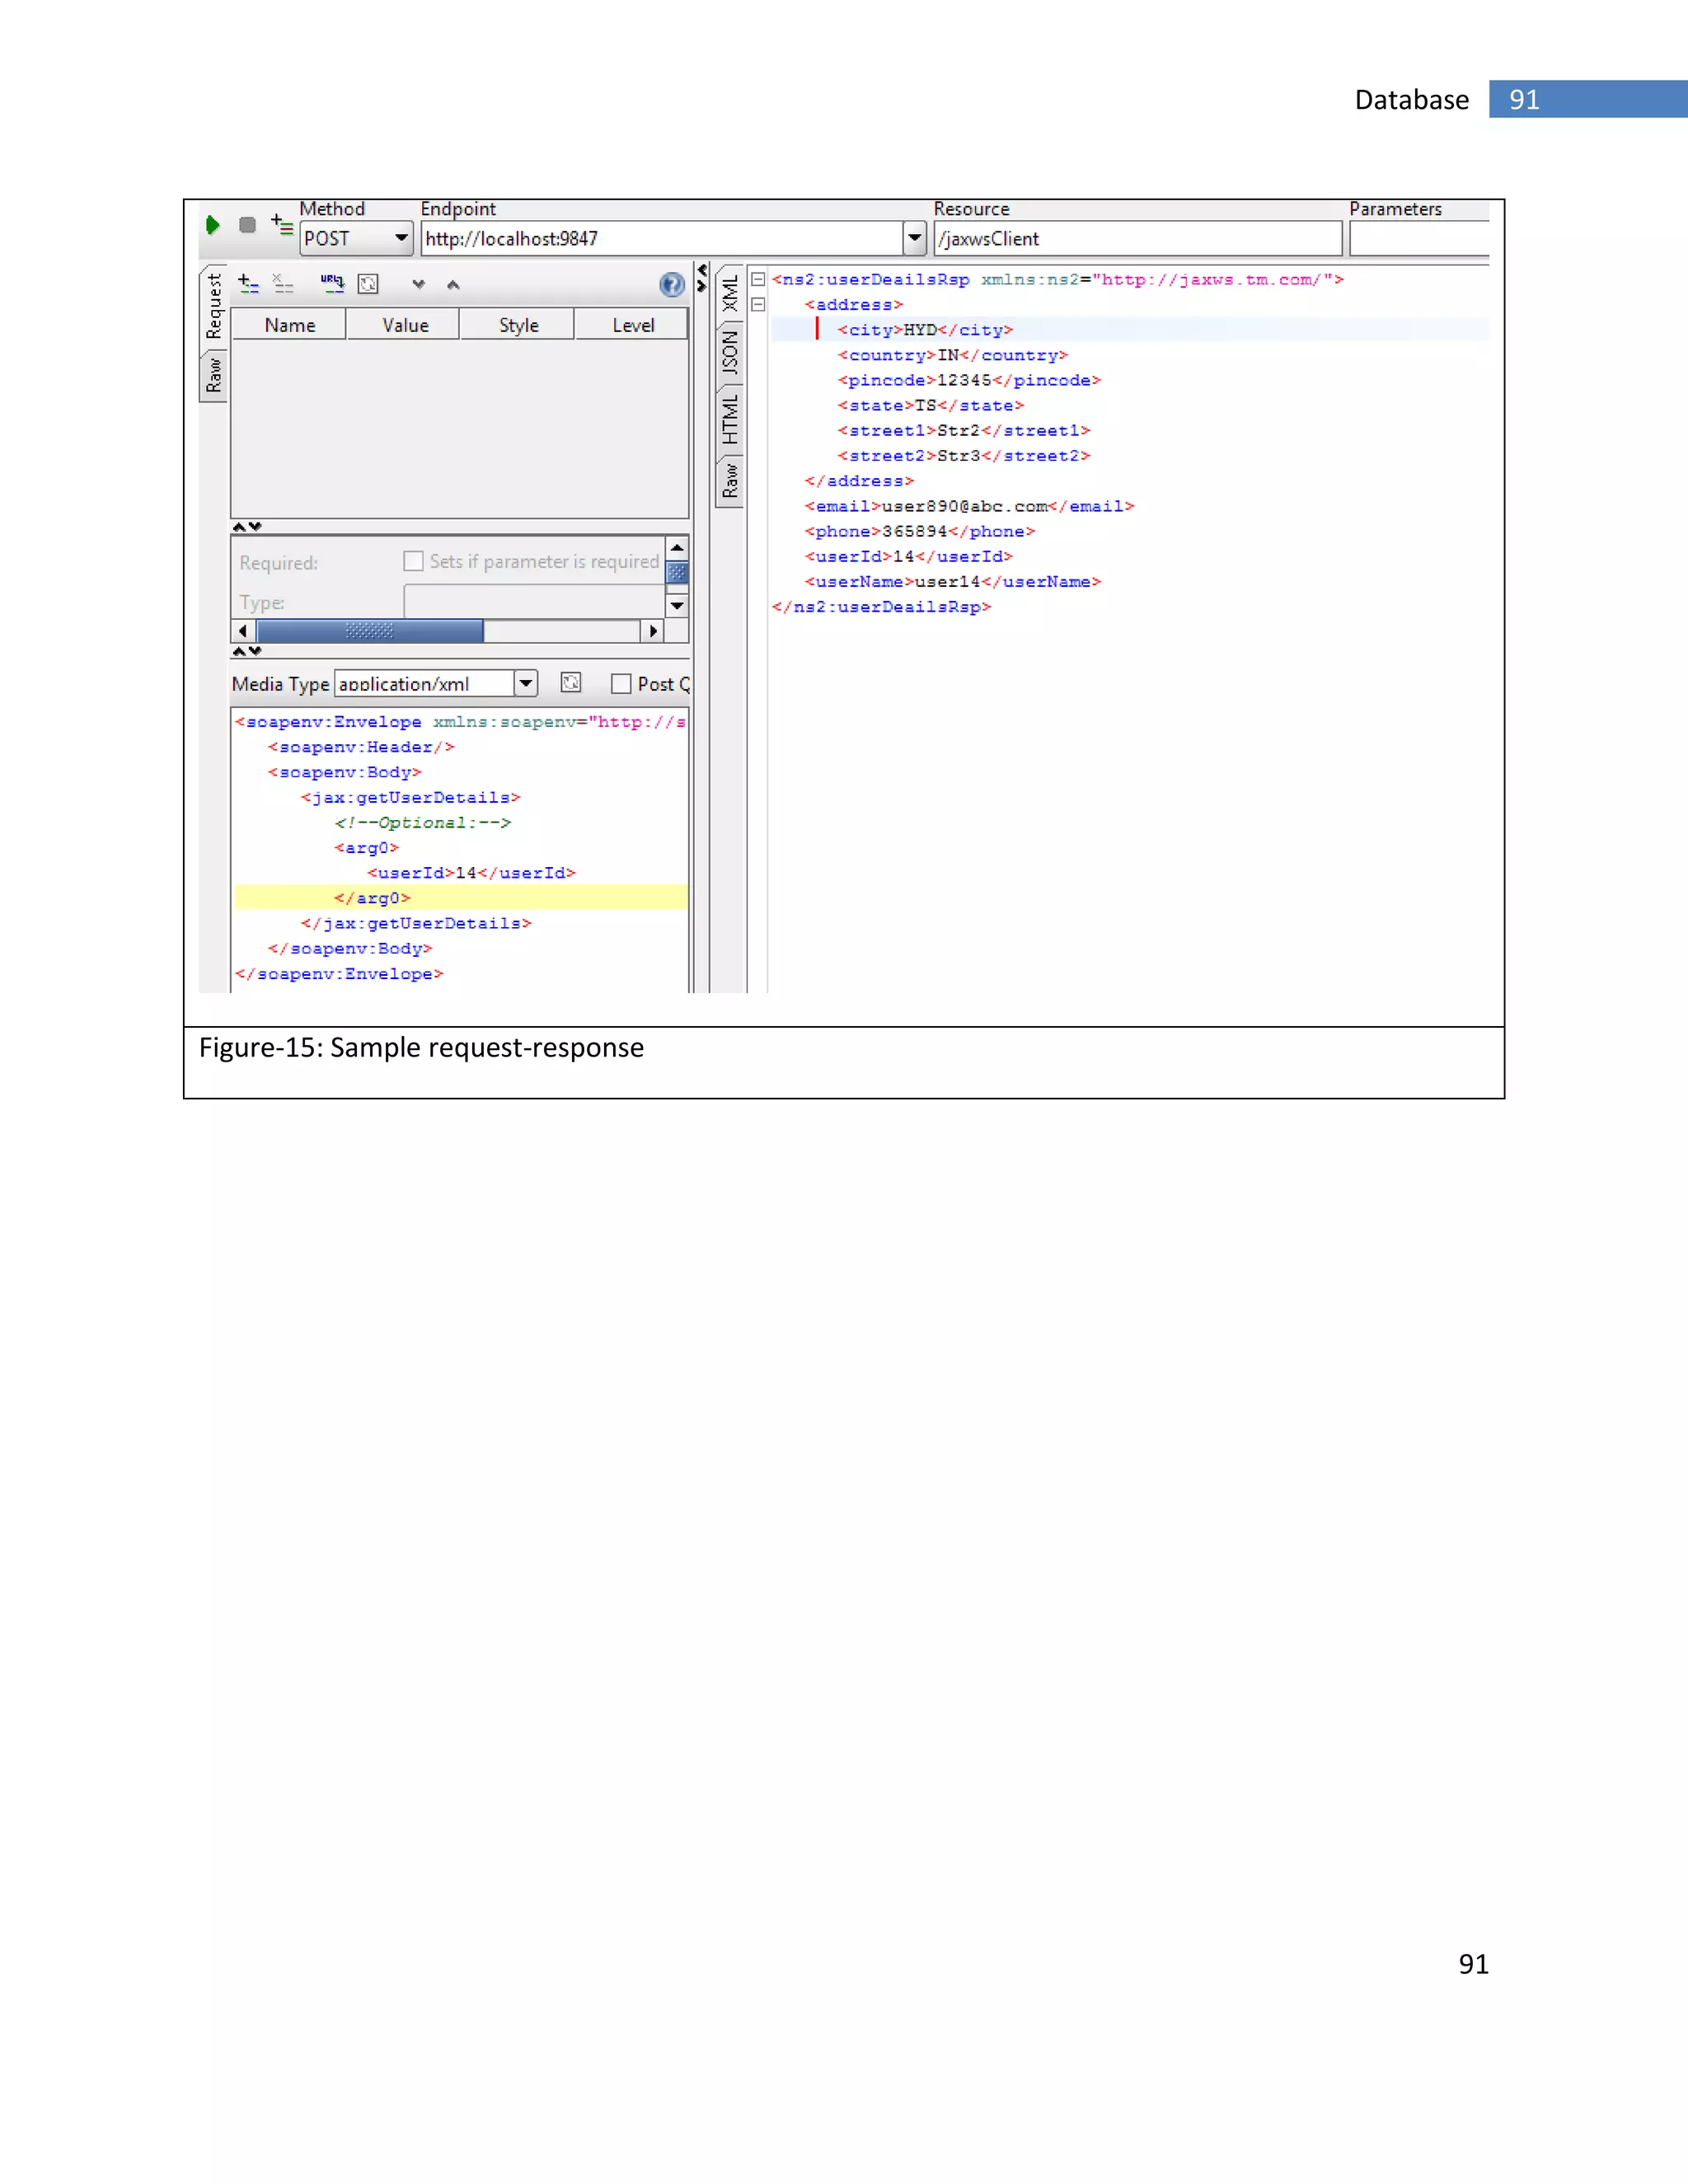Click the vertical scrollbar thumb in parameter details

click(x=677, y=572)
